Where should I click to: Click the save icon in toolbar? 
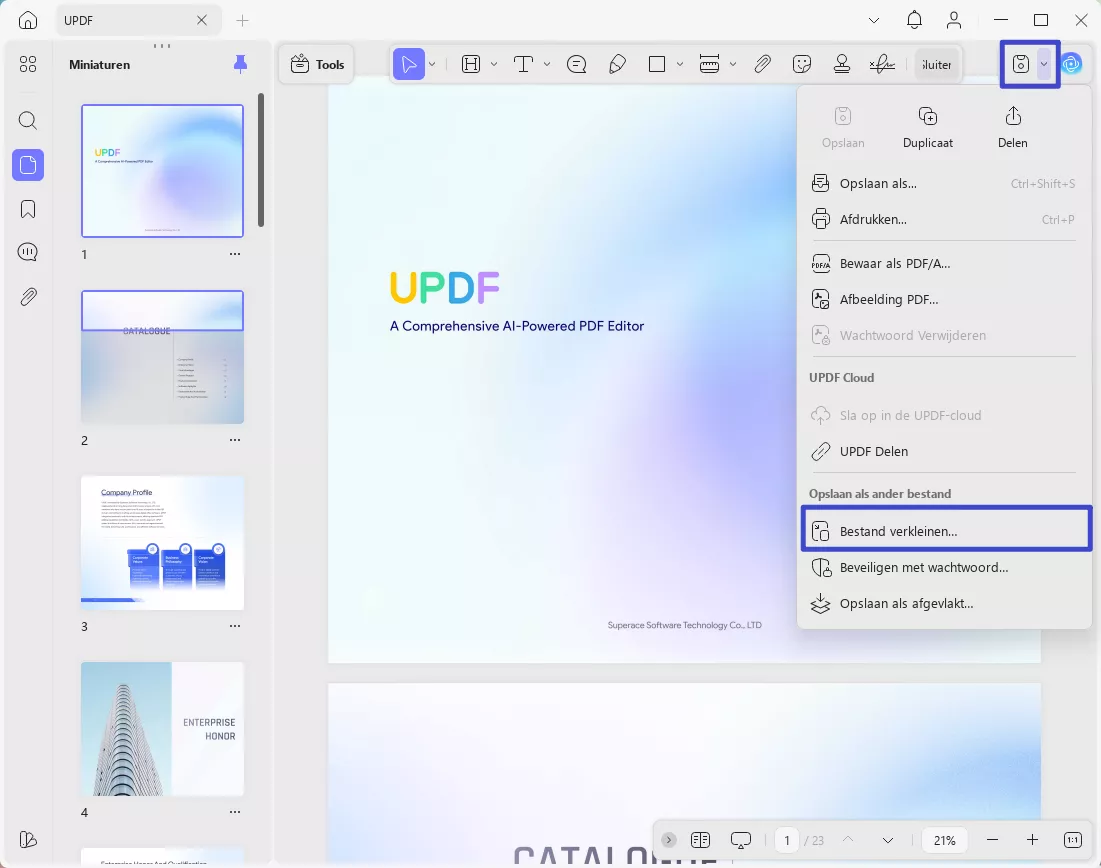1020,65
